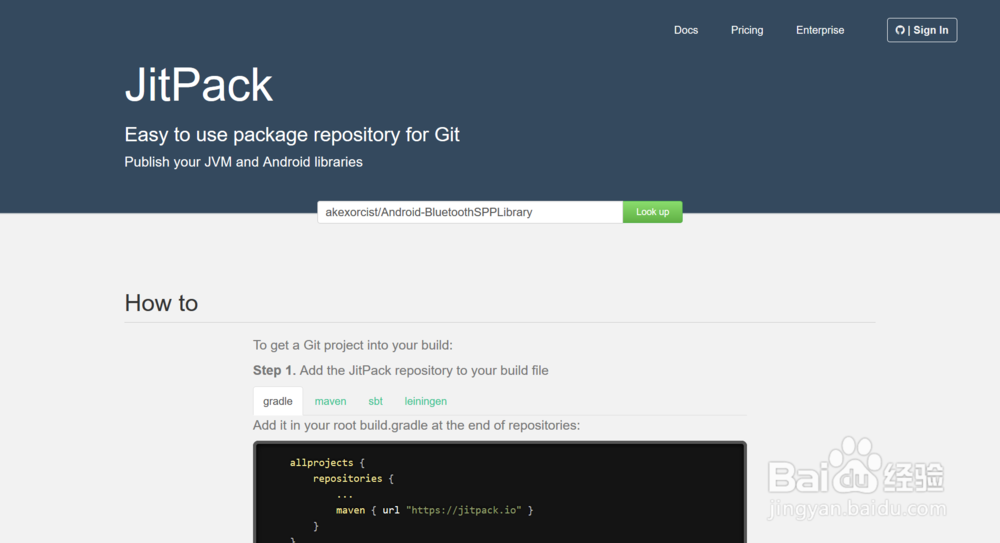Click the "How to" heading

(161, 303)
